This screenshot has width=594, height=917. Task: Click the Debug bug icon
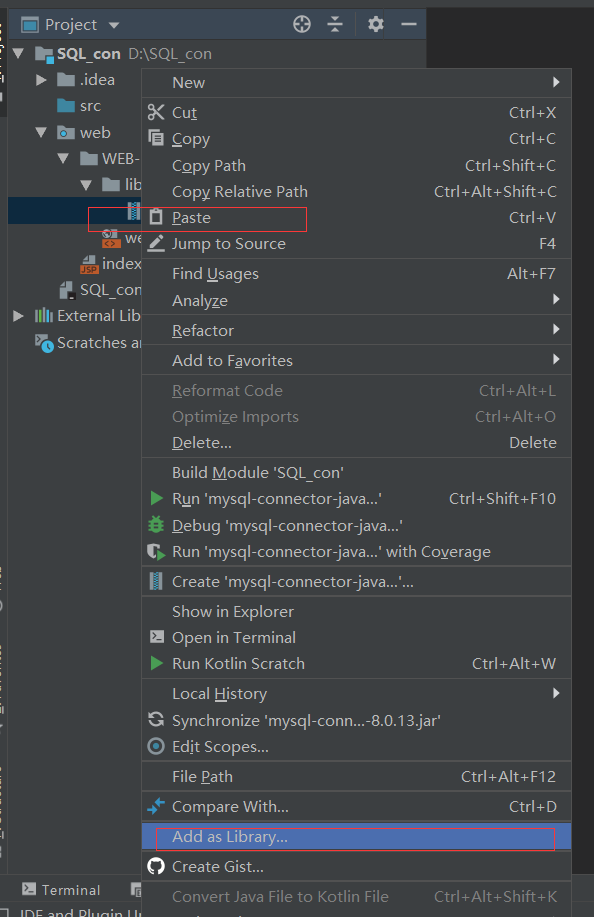click(156, 525)
